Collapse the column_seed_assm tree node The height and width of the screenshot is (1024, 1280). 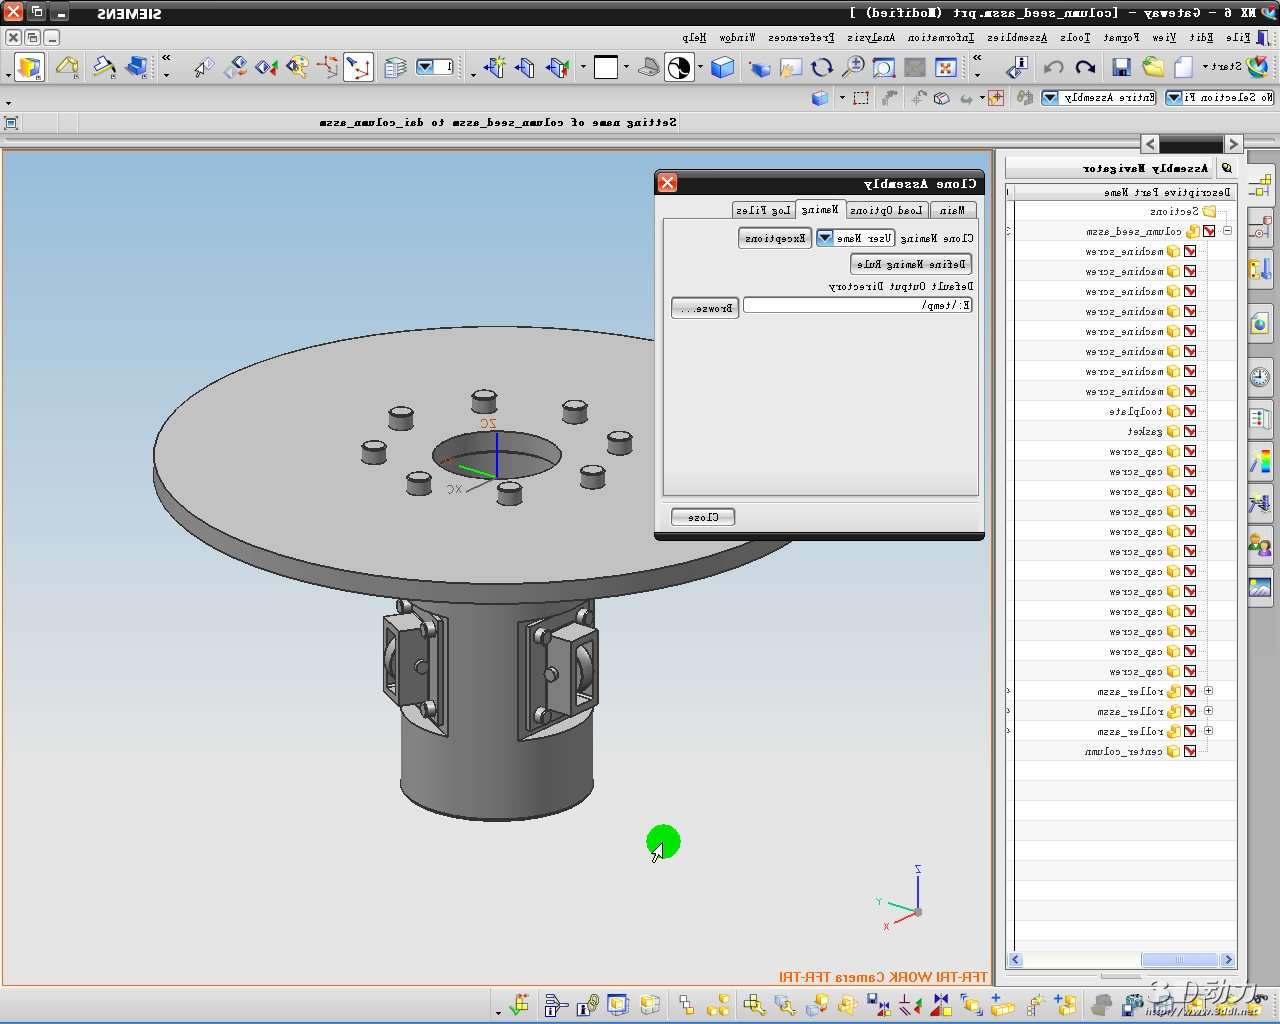coord(1227,231)
